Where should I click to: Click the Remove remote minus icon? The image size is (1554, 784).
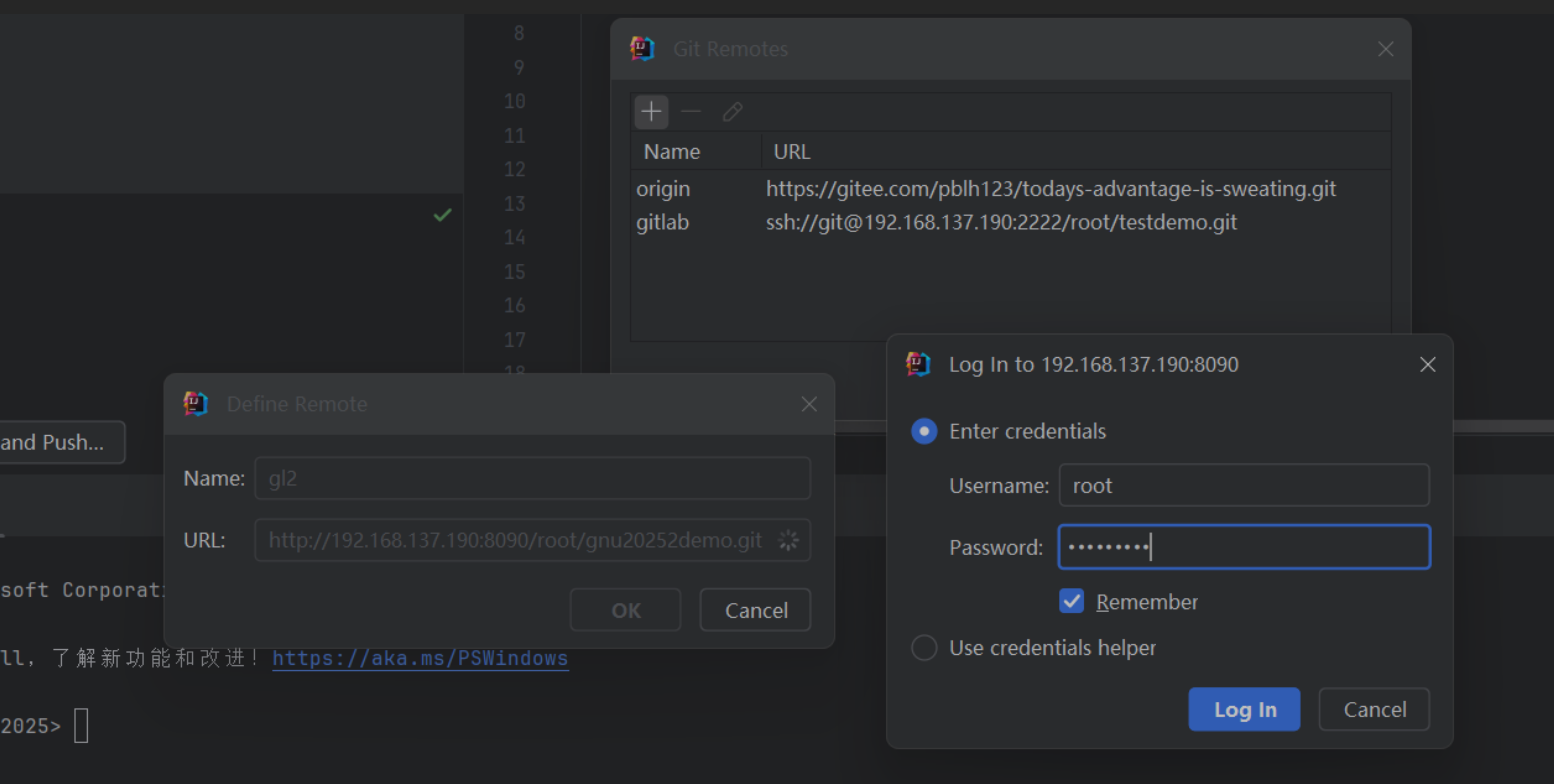pos(691,112)
